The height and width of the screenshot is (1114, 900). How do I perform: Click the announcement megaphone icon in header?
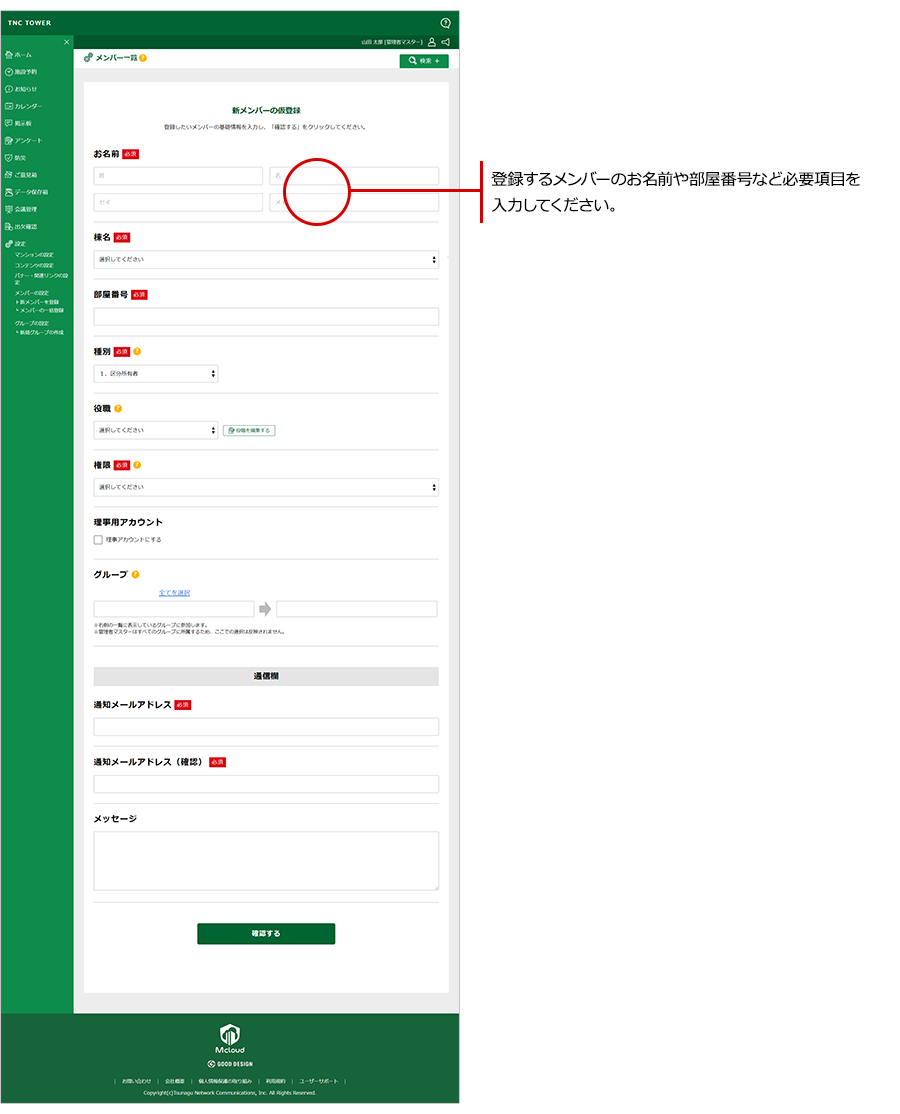click(445, 42)
